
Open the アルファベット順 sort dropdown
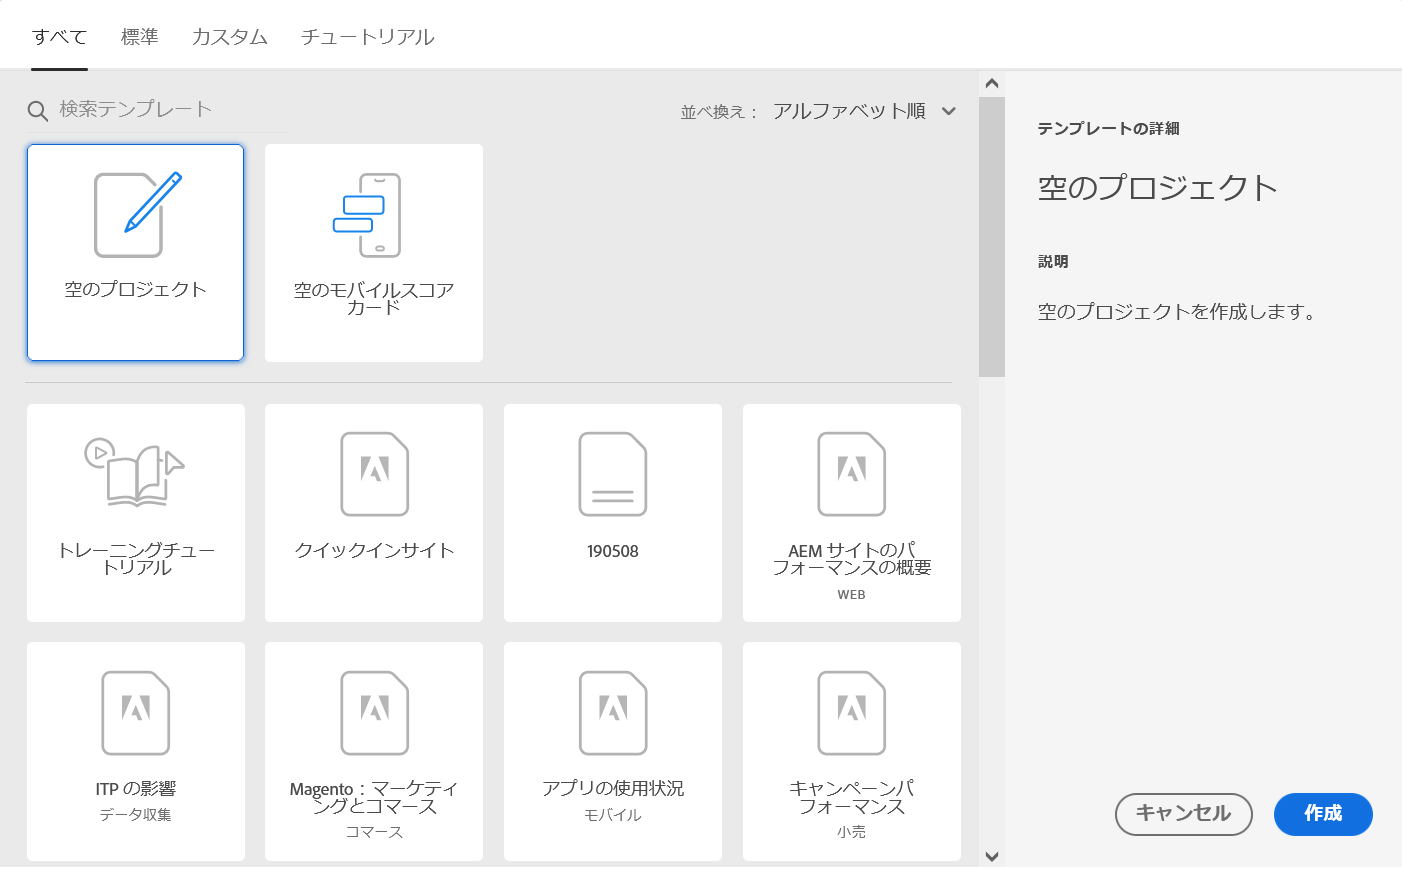(x=849, y=111)
